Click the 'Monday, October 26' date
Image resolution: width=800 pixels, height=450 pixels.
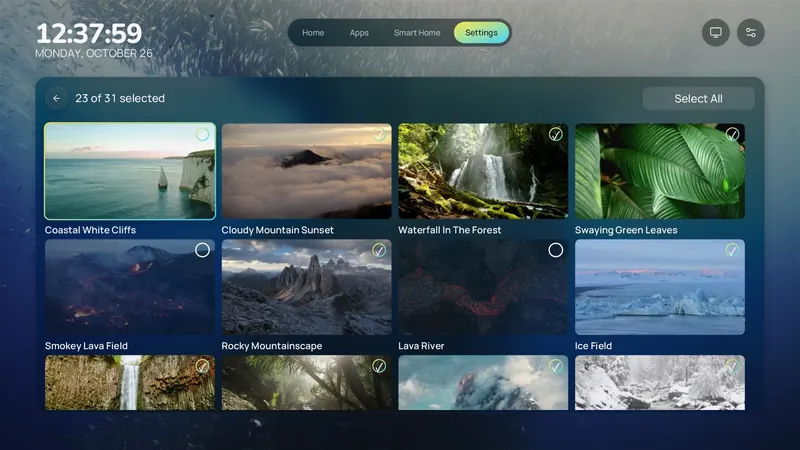coord(94,53)
